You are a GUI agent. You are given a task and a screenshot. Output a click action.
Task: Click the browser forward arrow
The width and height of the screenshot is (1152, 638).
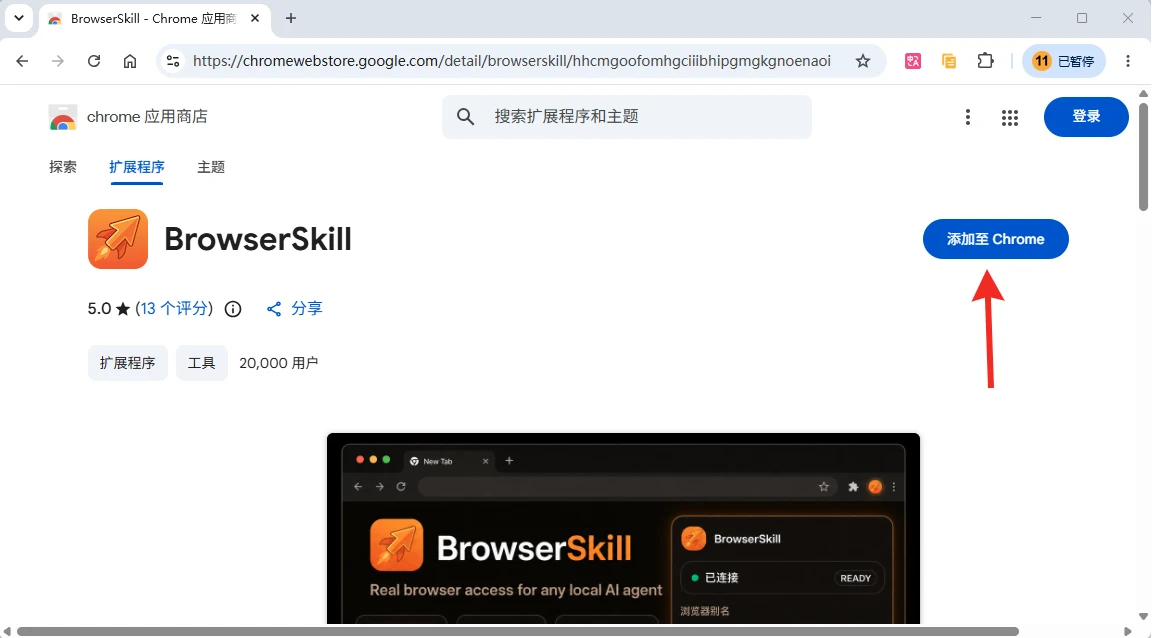(x=58, y=61)
